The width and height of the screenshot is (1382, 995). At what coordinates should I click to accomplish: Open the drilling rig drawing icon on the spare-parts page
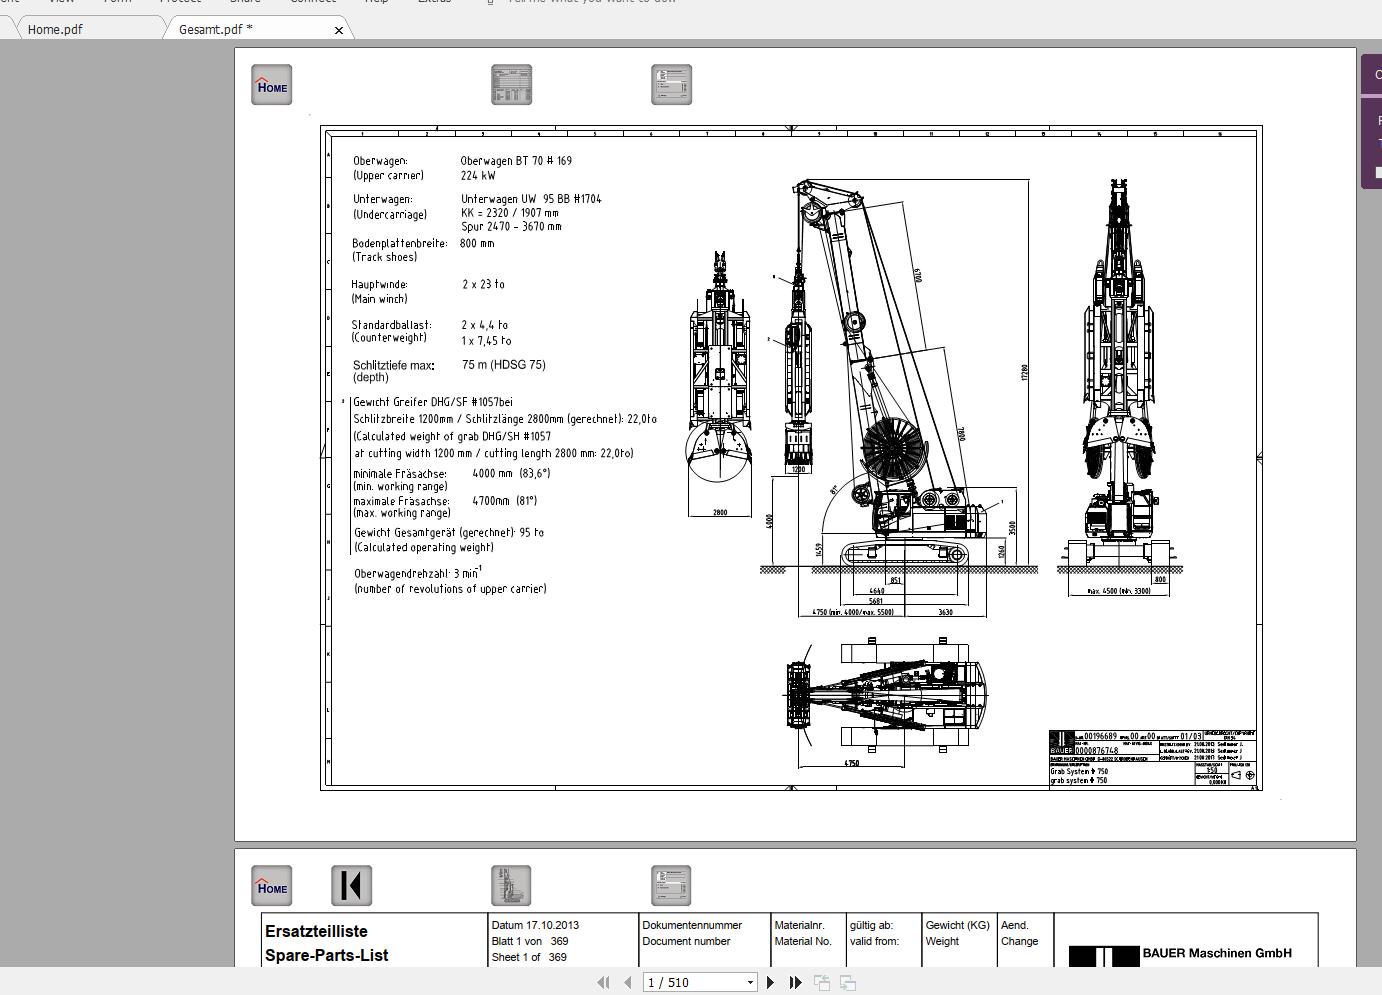[511, 886]
